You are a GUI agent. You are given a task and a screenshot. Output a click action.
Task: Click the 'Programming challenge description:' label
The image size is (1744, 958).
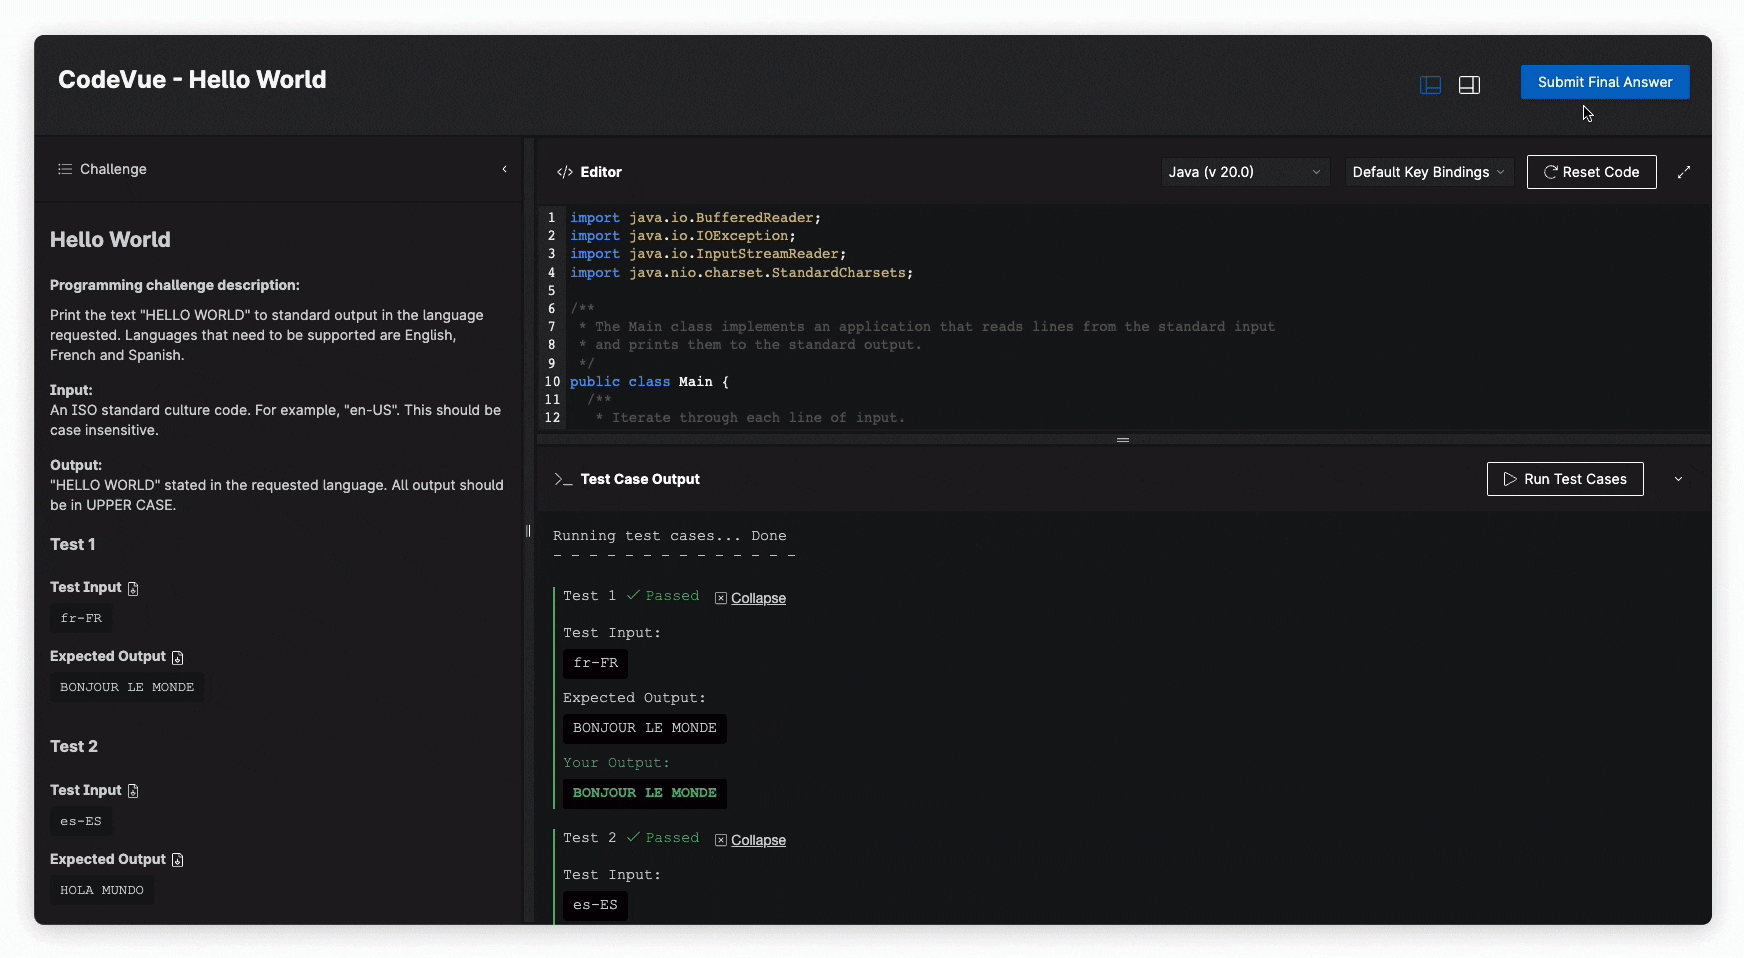click(175, 285)
